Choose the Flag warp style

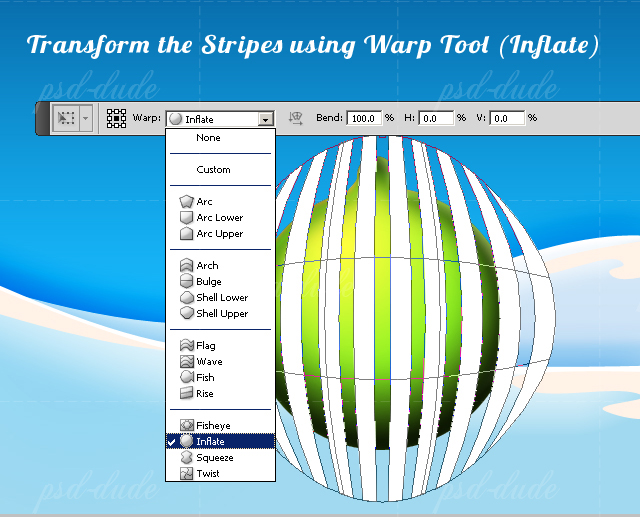pos(220,346)
